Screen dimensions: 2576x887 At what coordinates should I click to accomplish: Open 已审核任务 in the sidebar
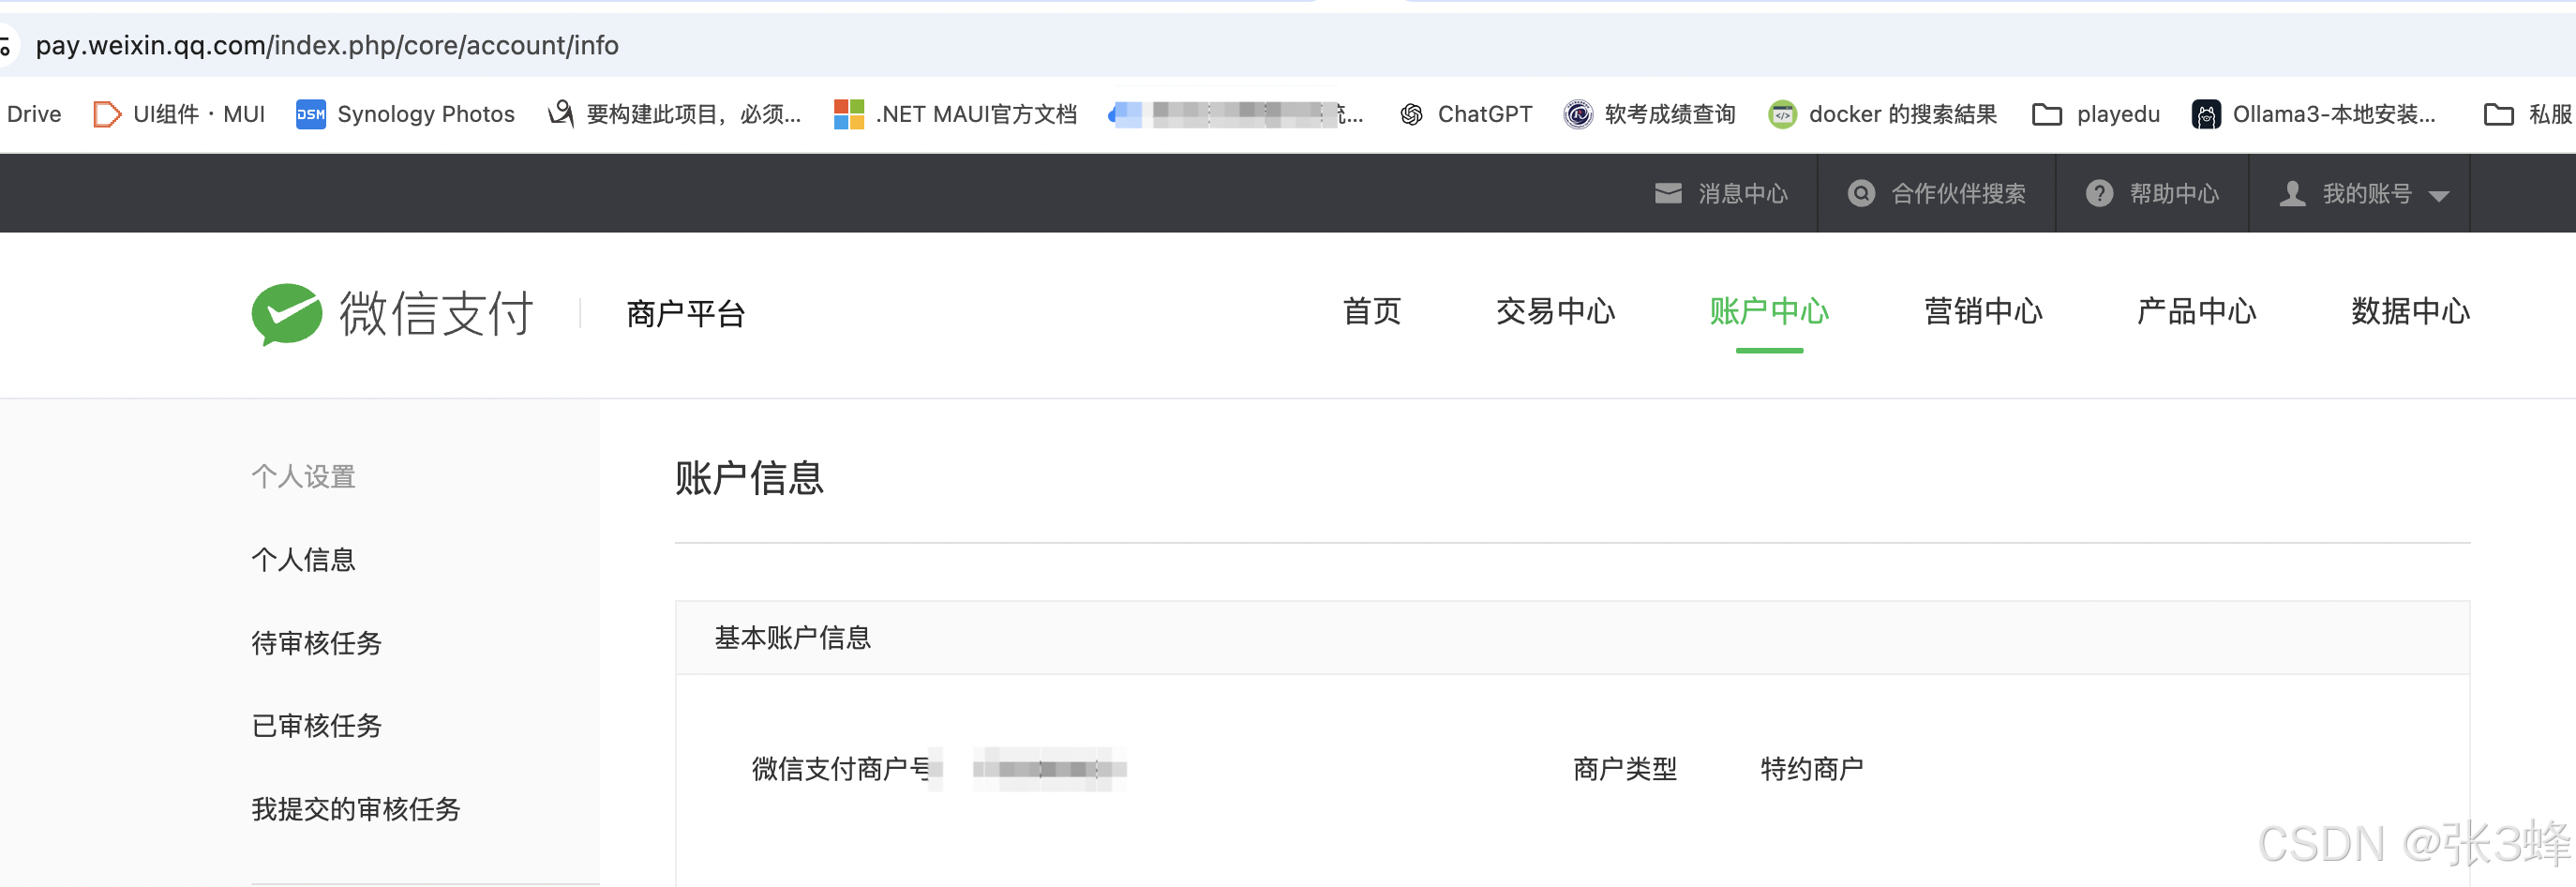click(x=316, y=725)
